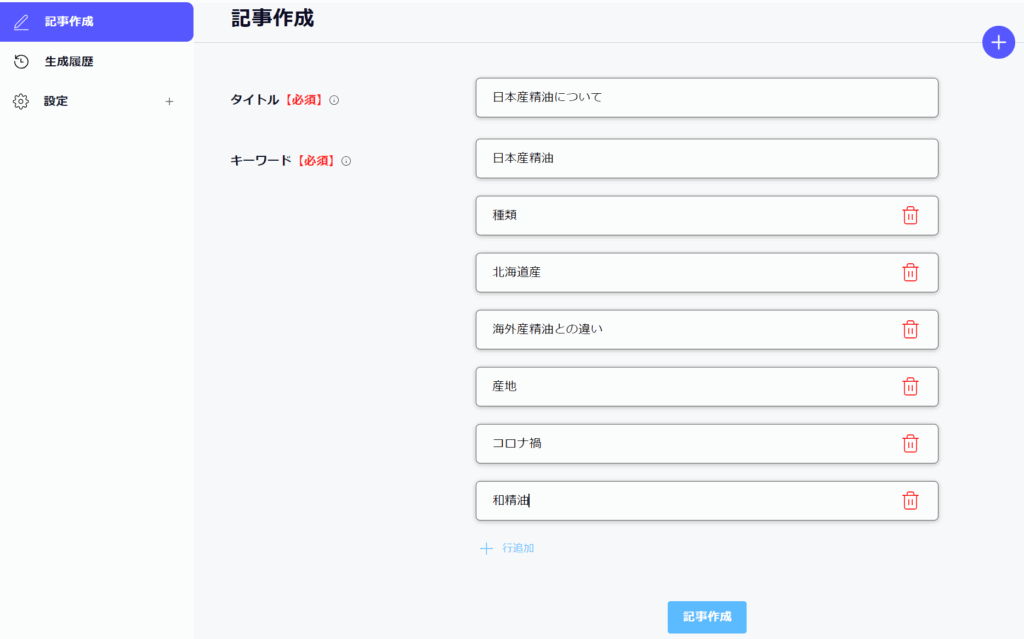1024x639 pixels.
Task: Add a keyword row via 行追加
Action: click(508, 548)
